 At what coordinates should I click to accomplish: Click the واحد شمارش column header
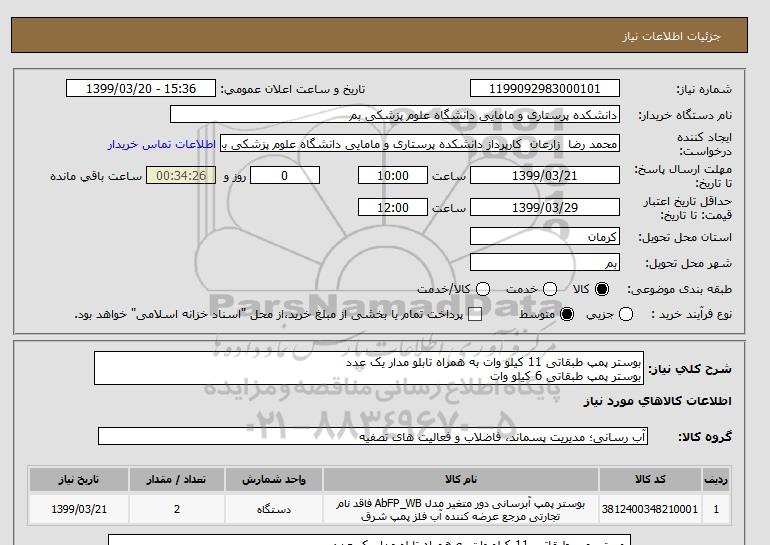[x=274, y=479]
